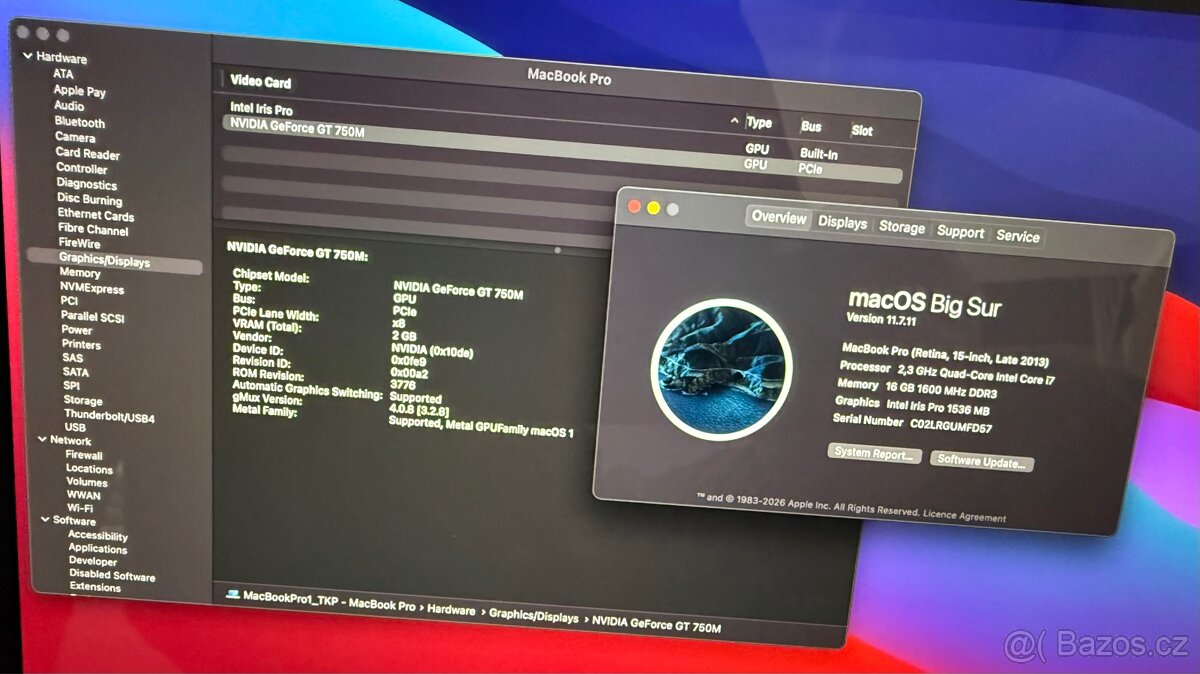Image resolution: width=1200 pixels, height=674 pixels.
Task: Collapse the Network section in sidebar
Action: coord(42,441)
